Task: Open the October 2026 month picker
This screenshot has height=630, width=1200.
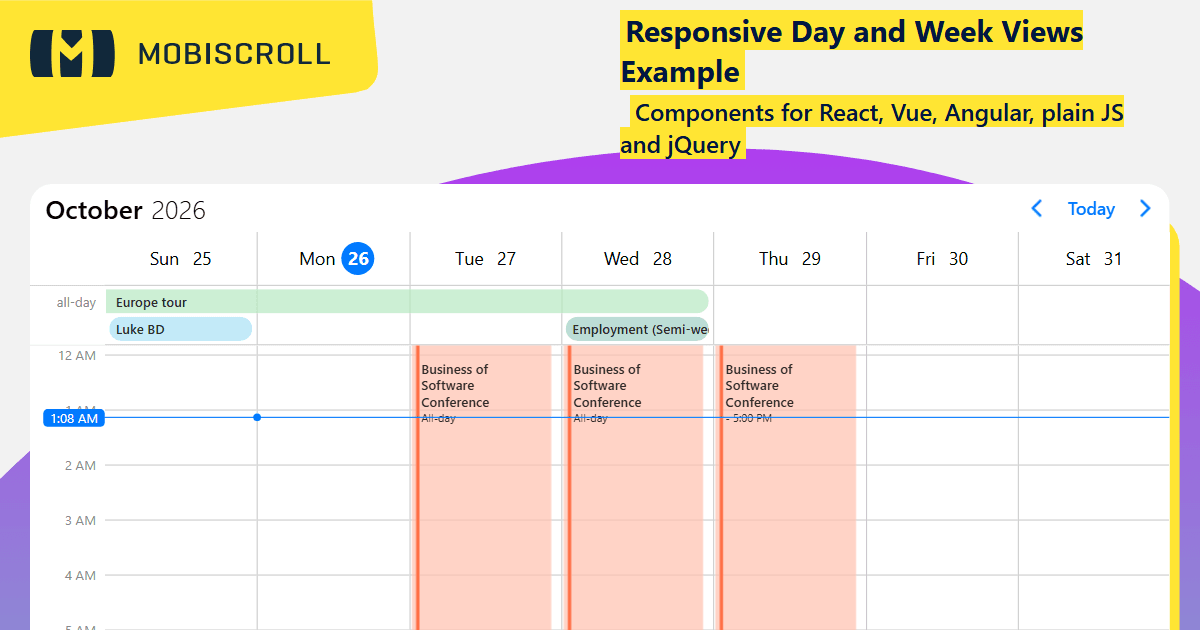Action: pos(126,210)
